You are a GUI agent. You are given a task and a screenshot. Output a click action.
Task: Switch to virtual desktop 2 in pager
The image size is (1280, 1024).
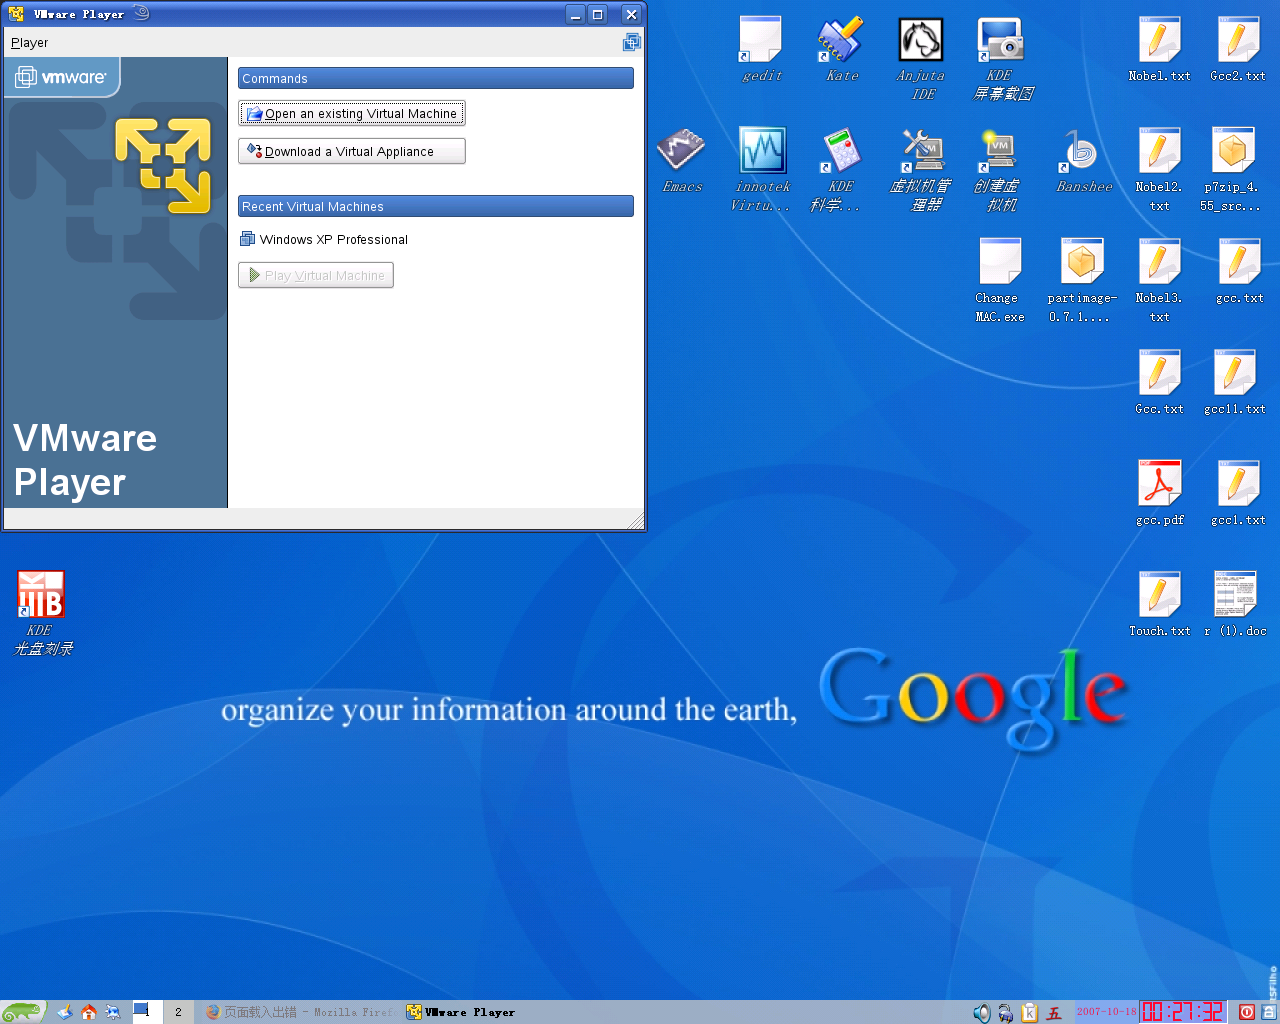pos(178,1012)
